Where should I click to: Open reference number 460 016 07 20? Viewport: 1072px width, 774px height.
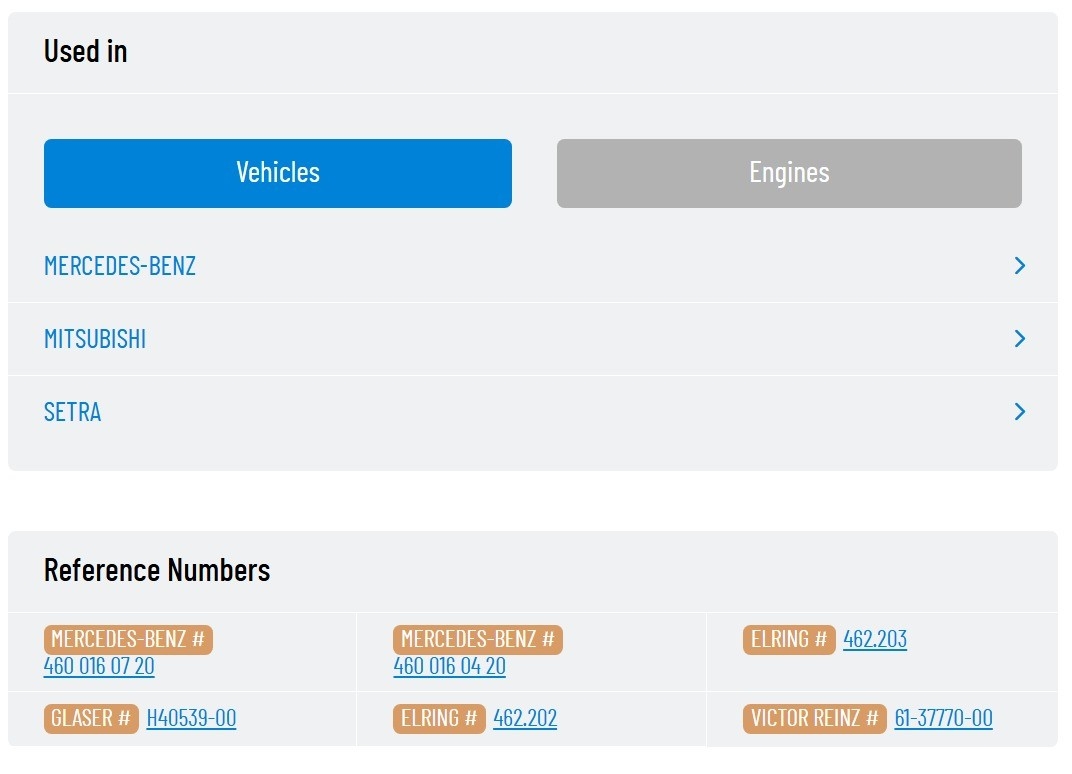click(x=99, y=666)
